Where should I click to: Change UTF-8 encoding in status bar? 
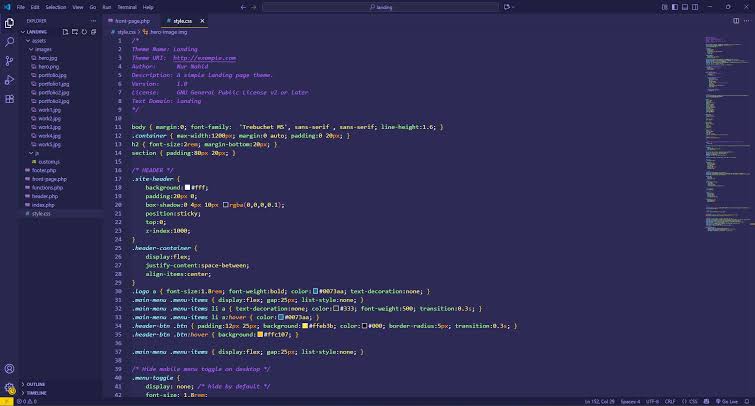pyautogui.click(x=652, y=402)
